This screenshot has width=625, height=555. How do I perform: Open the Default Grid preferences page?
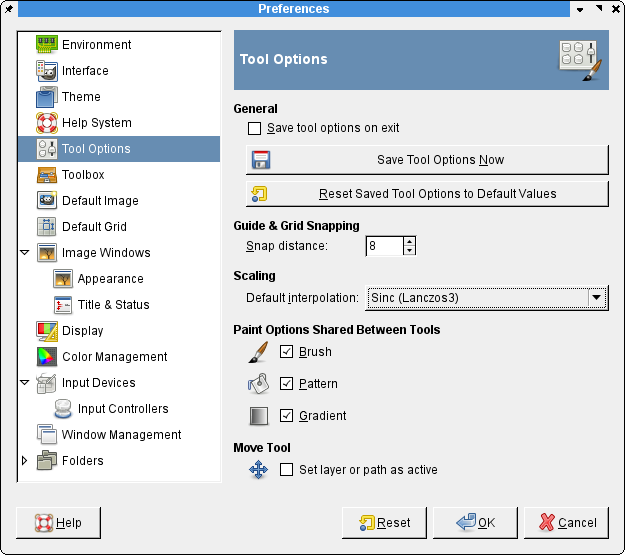coord(94,227)
